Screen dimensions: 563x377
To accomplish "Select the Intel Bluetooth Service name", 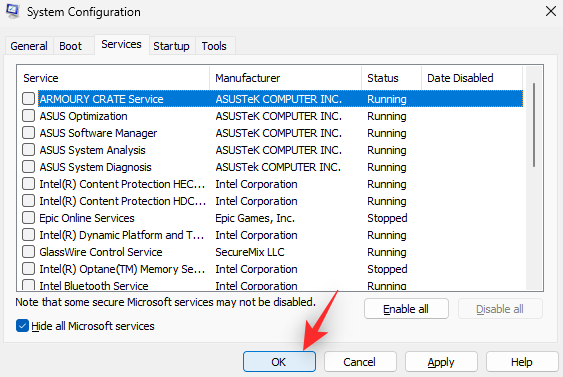I will (94, 286).
